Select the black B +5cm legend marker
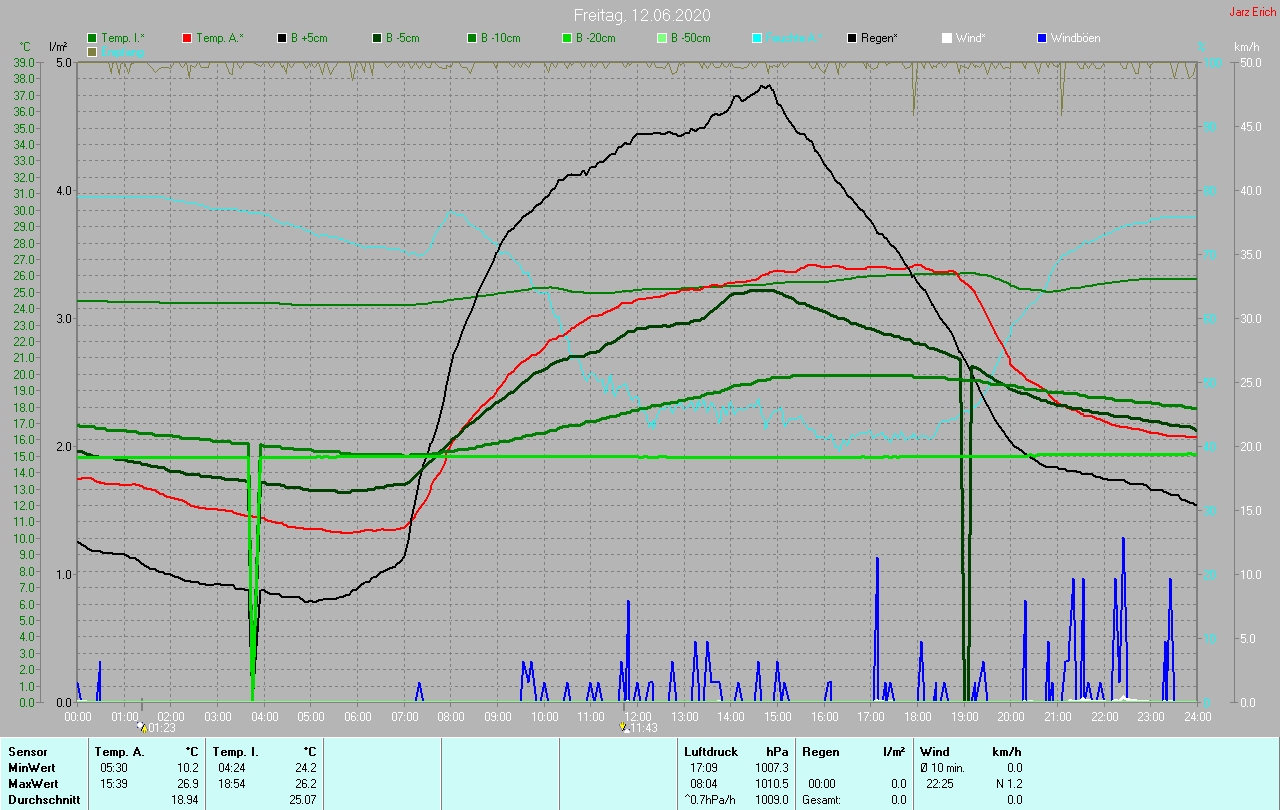1280x810 pixels. tap(283, 38)
